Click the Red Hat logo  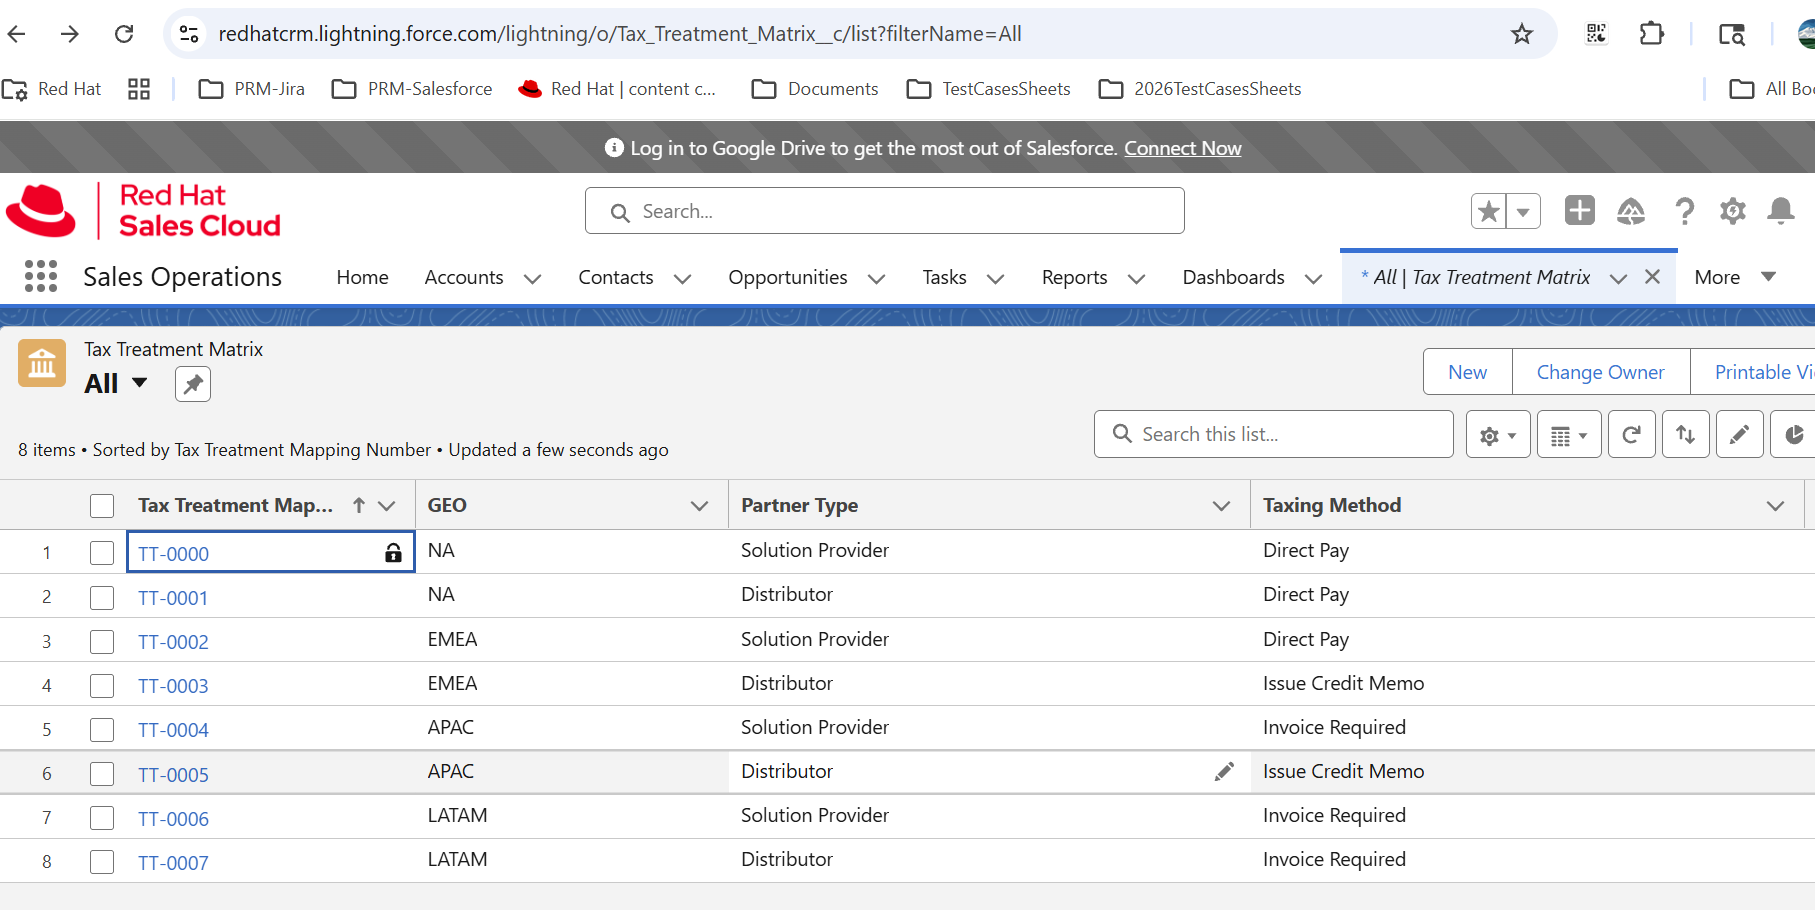143,210
